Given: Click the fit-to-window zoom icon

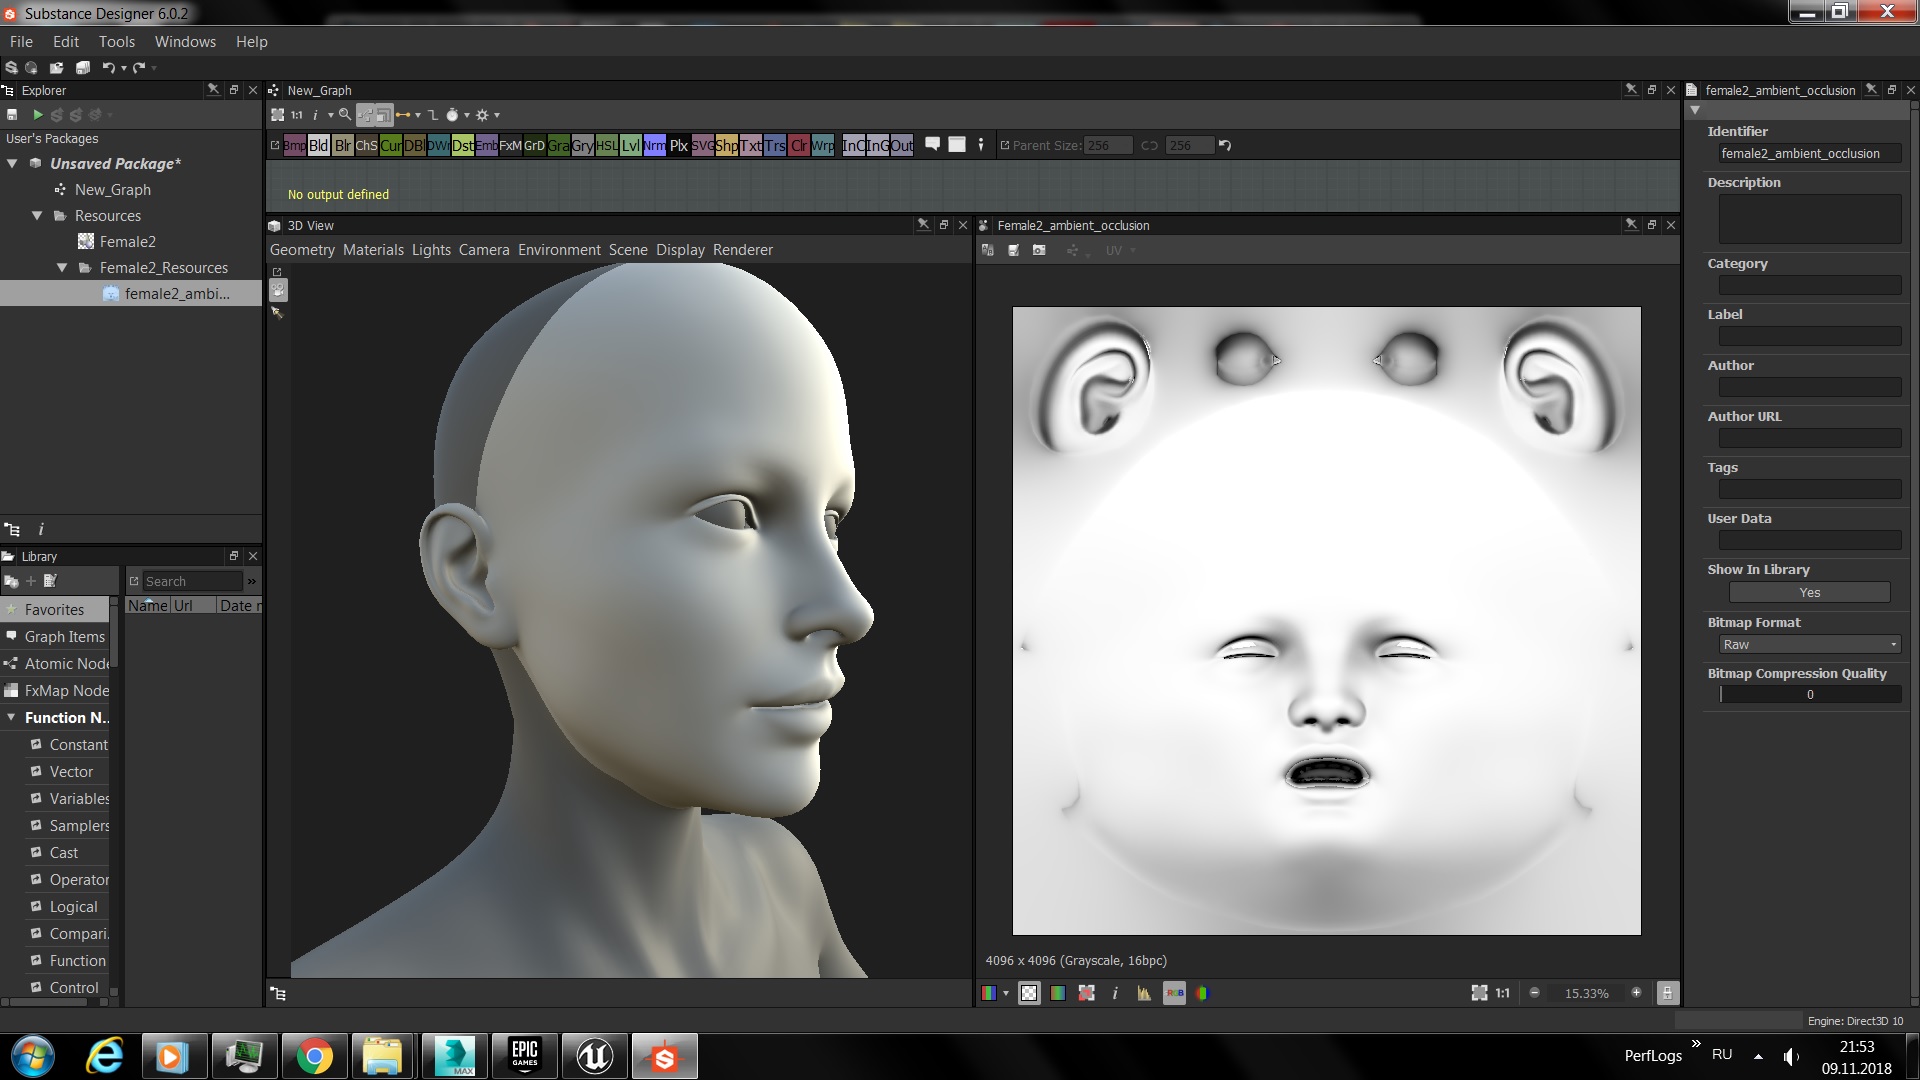Looking at the screenshot, I should [x=1477, y=993].
